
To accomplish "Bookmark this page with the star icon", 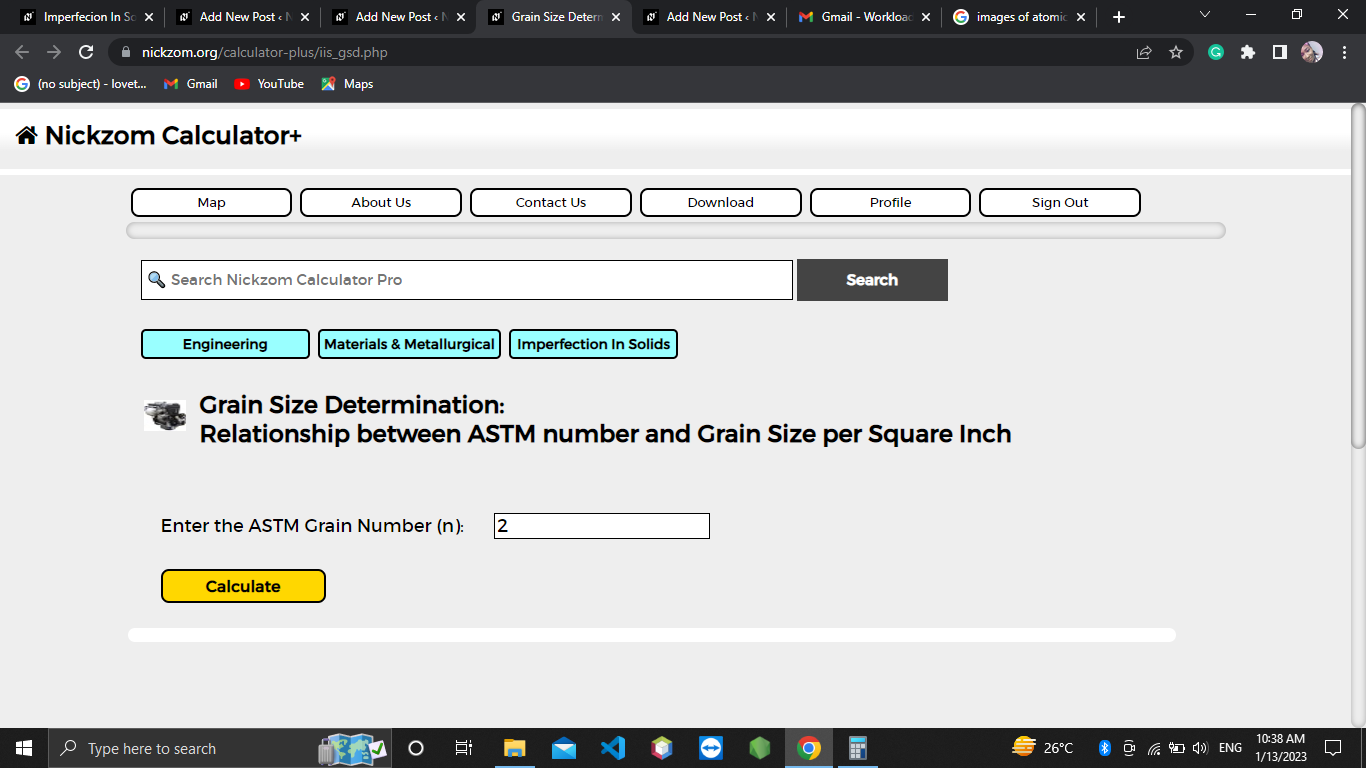I will click(x=1176, y=52).
